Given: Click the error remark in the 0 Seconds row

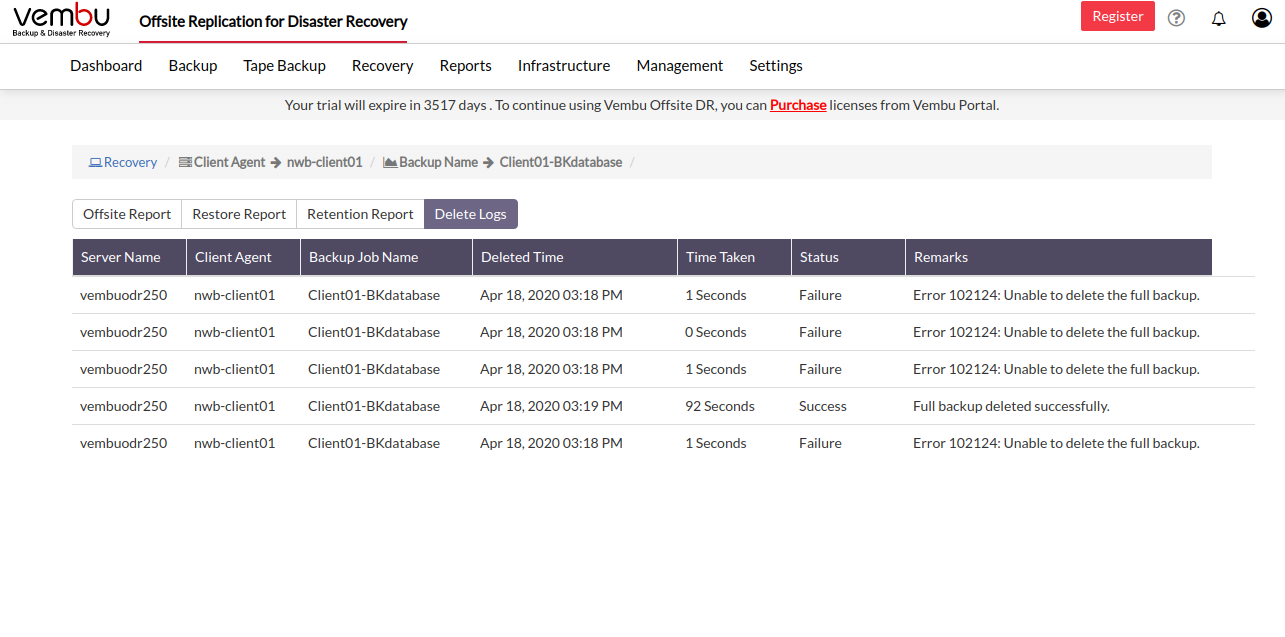Looking at the screenshot, I should click(1056, 332).
